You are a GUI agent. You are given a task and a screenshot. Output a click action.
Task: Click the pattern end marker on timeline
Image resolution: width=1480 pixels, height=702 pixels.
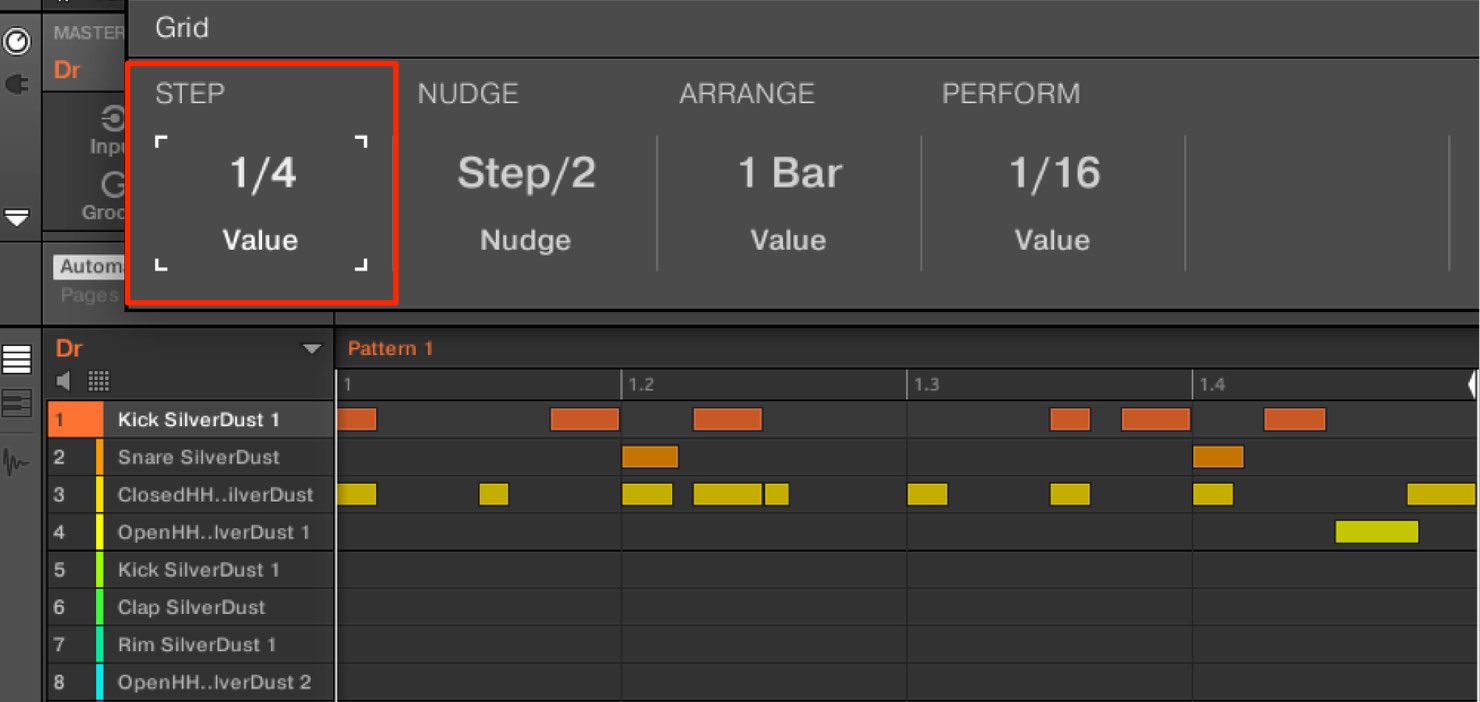pyautogui.click(x=1472, y=384)
